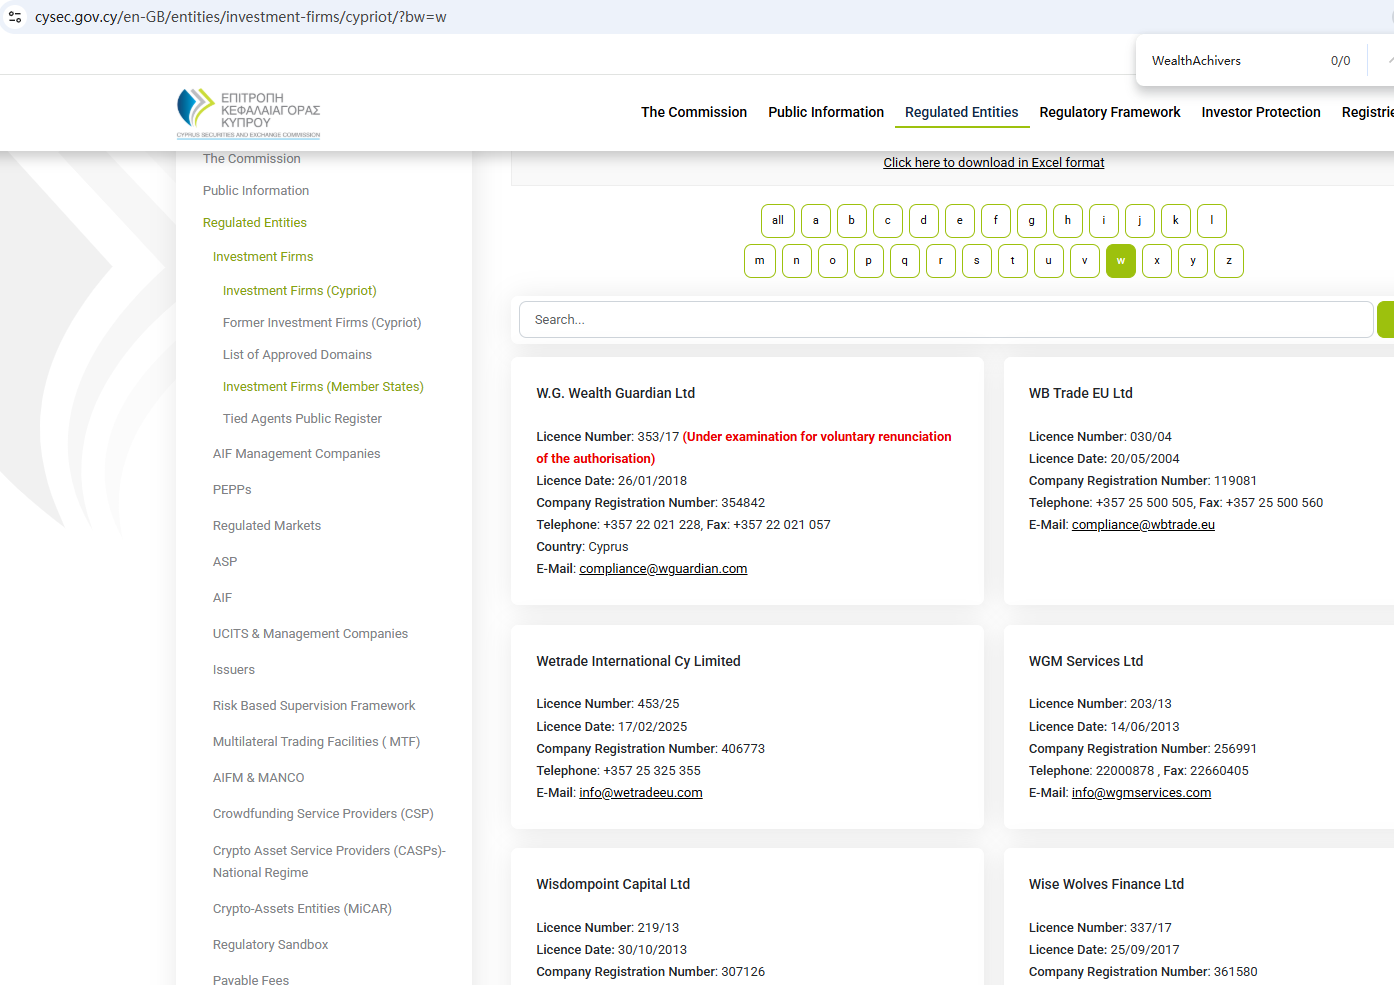
Task: Click into the Search firms field
Action: coord(945,320)
